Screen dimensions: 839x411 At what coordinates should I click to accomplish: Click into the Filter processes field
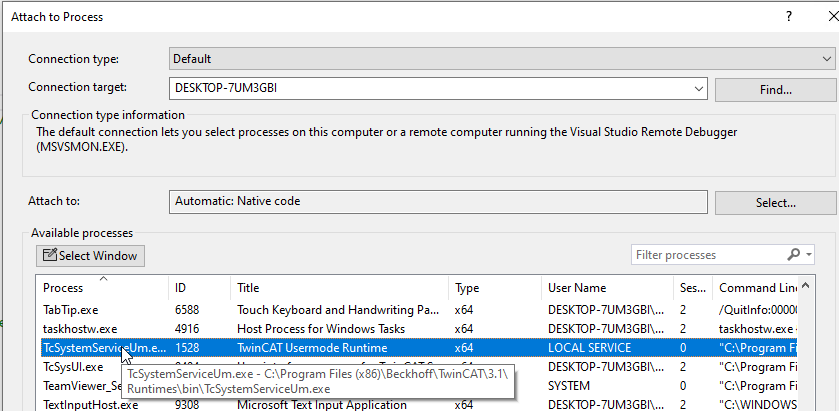[705, 255]
